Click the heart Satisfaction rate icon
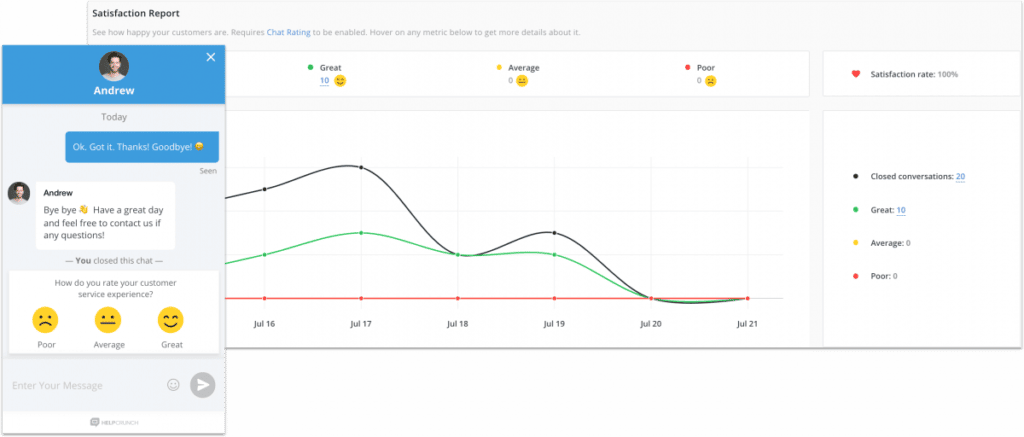 855,74
